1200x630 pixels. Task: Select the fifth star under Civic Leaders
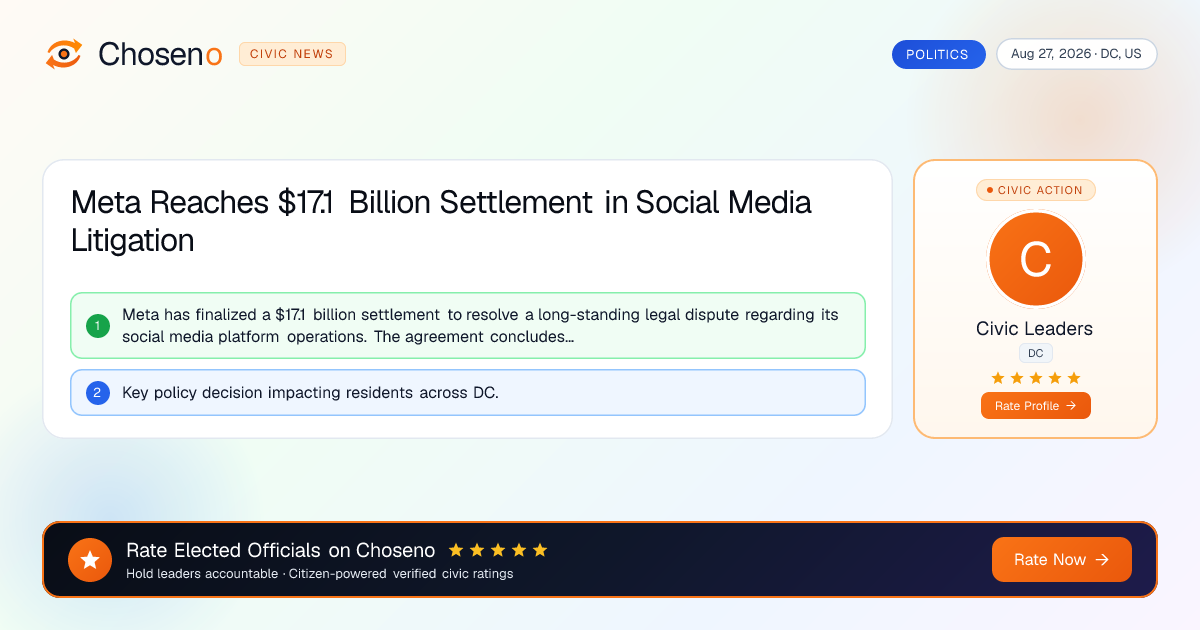click(1074, 378)
